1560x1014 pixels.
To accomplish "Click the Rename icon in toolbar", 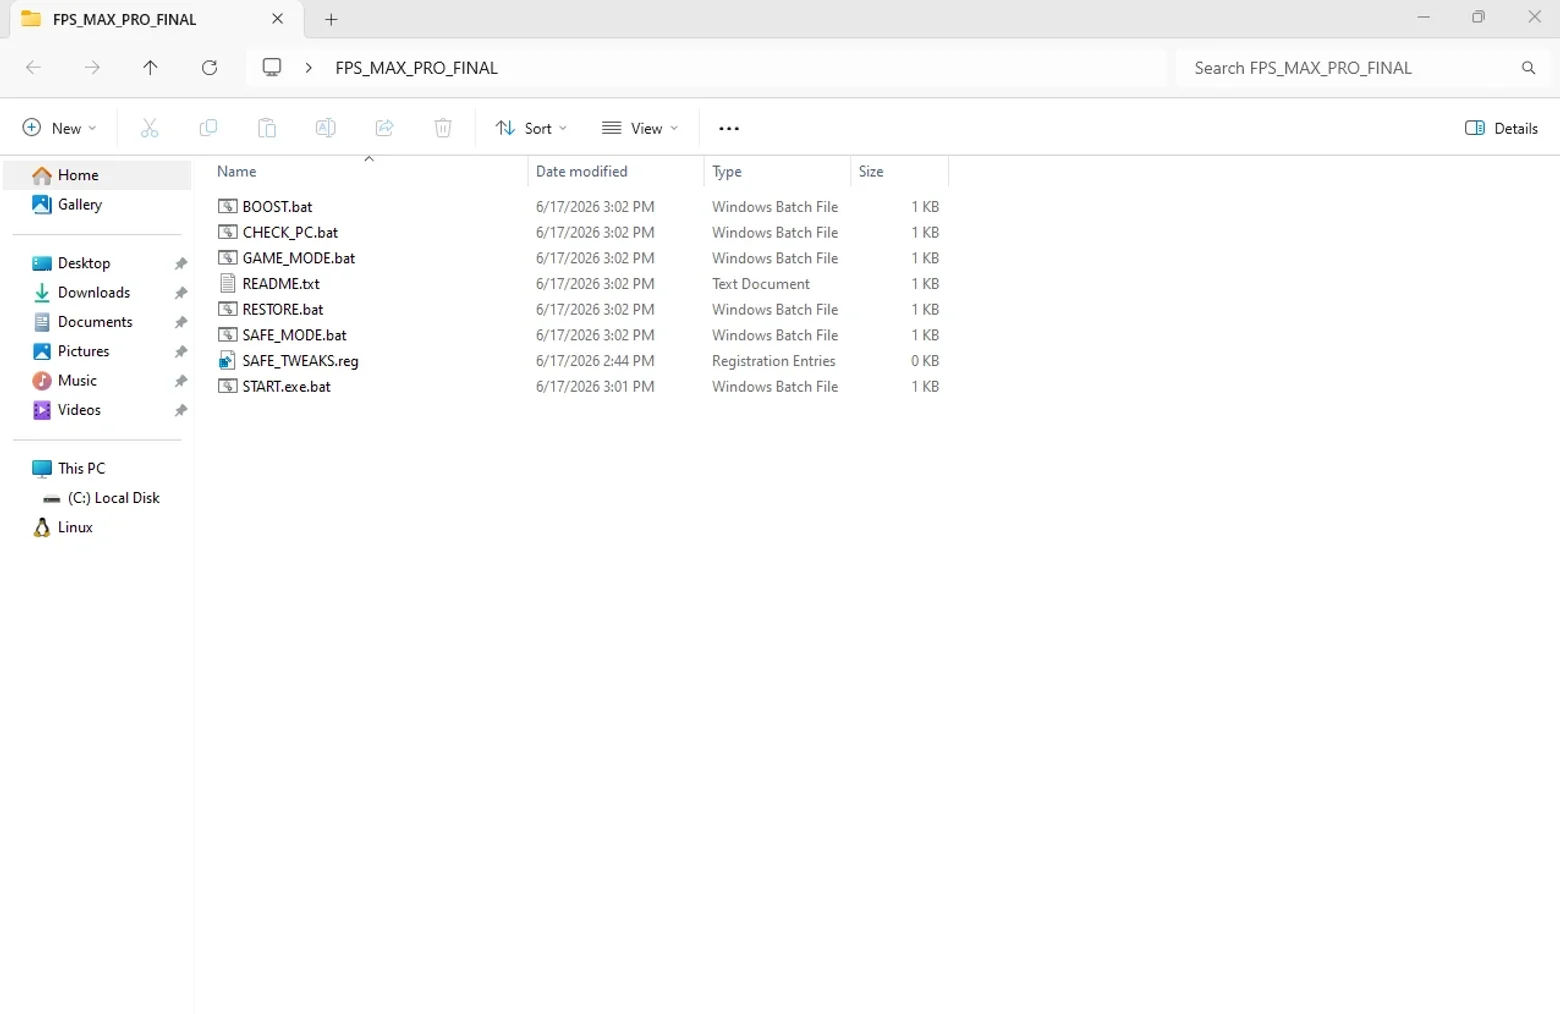I will 325,128.
